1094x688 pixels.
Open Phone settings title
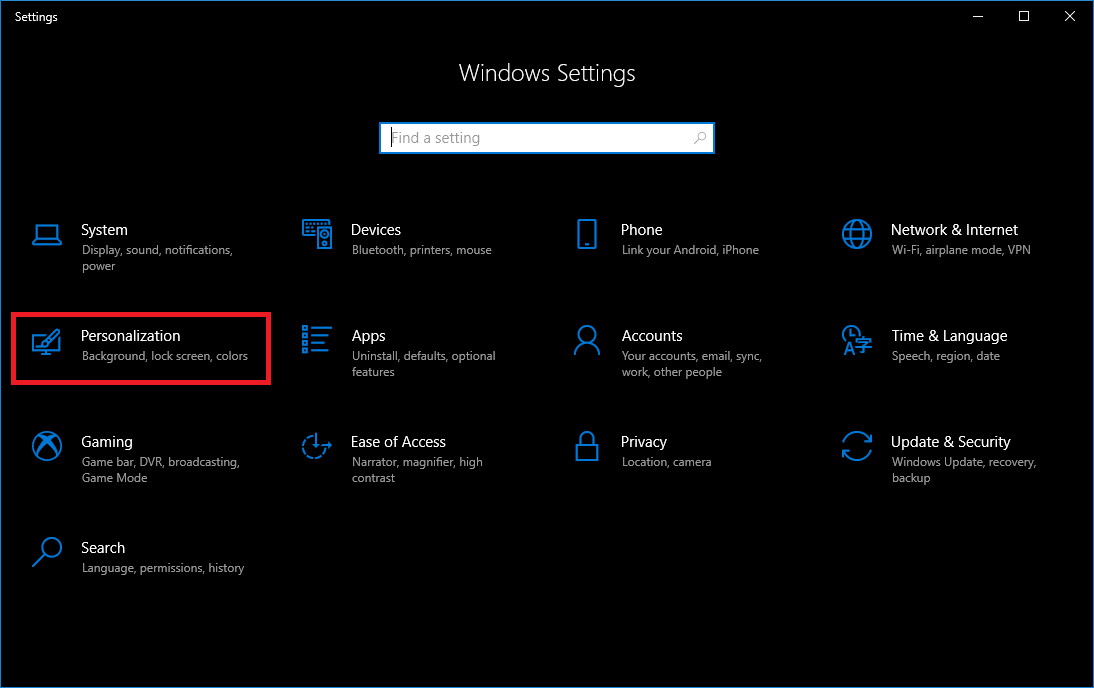click(641, 230)
